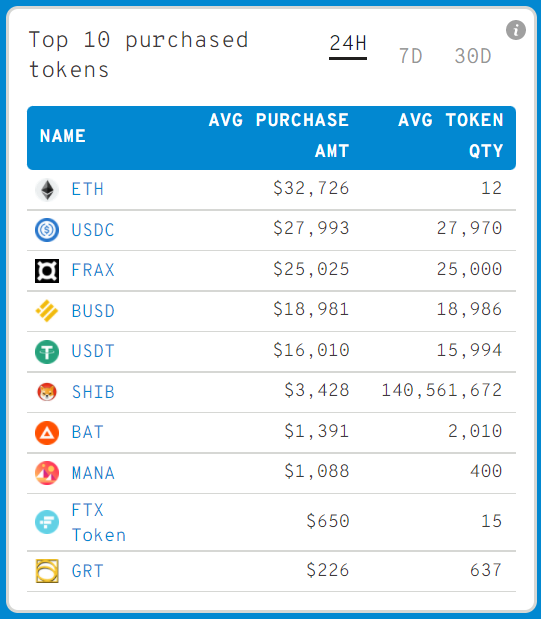Click the Shiba Inu dog icon

[47, 392]
